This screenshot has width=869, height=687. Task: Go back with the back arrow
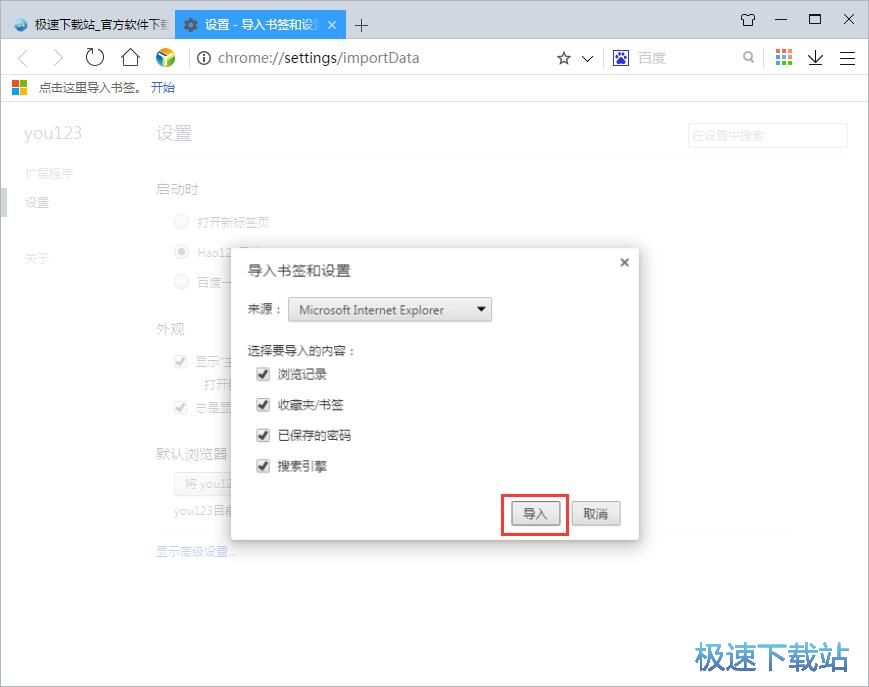click(23, 58)
